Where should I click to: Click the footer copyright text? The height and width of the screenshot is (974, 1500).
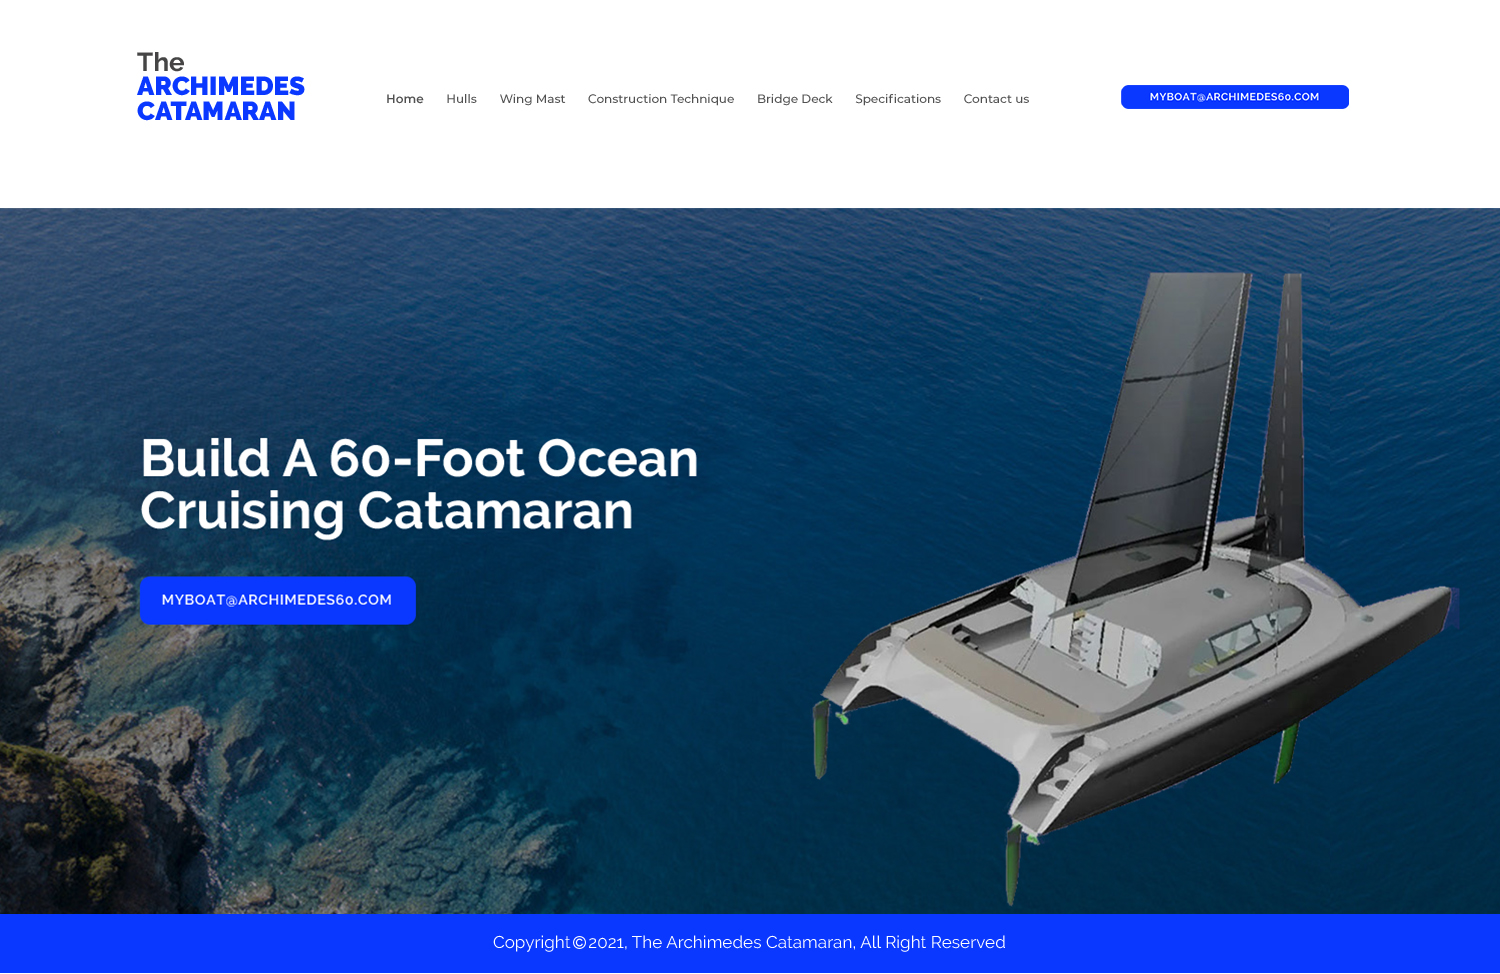pyautogui.click(x=749, y=942)
